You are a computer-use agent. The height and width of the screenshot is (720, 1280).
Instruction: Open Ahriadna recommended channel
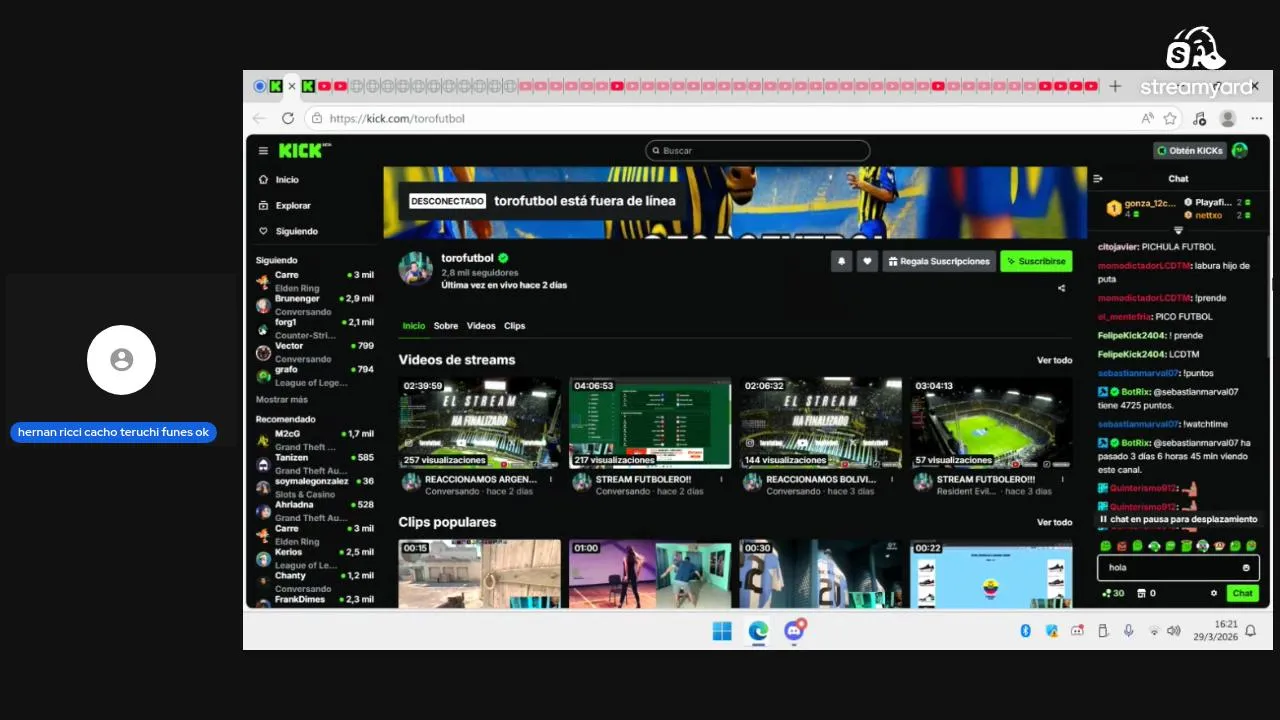(315, 511)
